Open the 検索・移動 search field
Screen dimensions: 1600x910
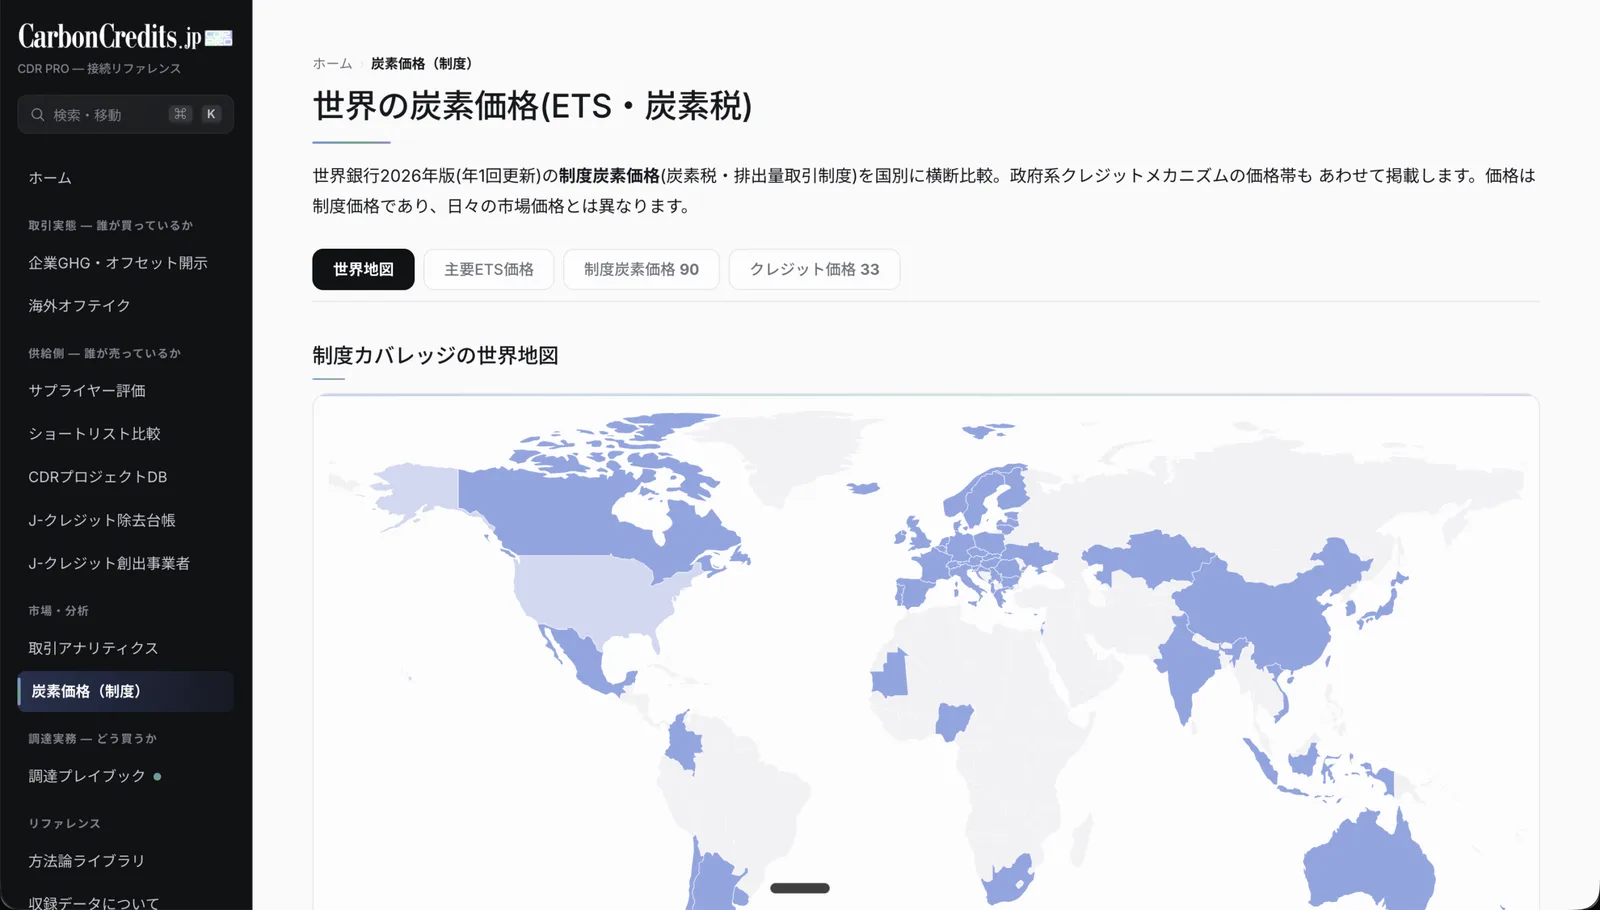[x=125, y=114]
